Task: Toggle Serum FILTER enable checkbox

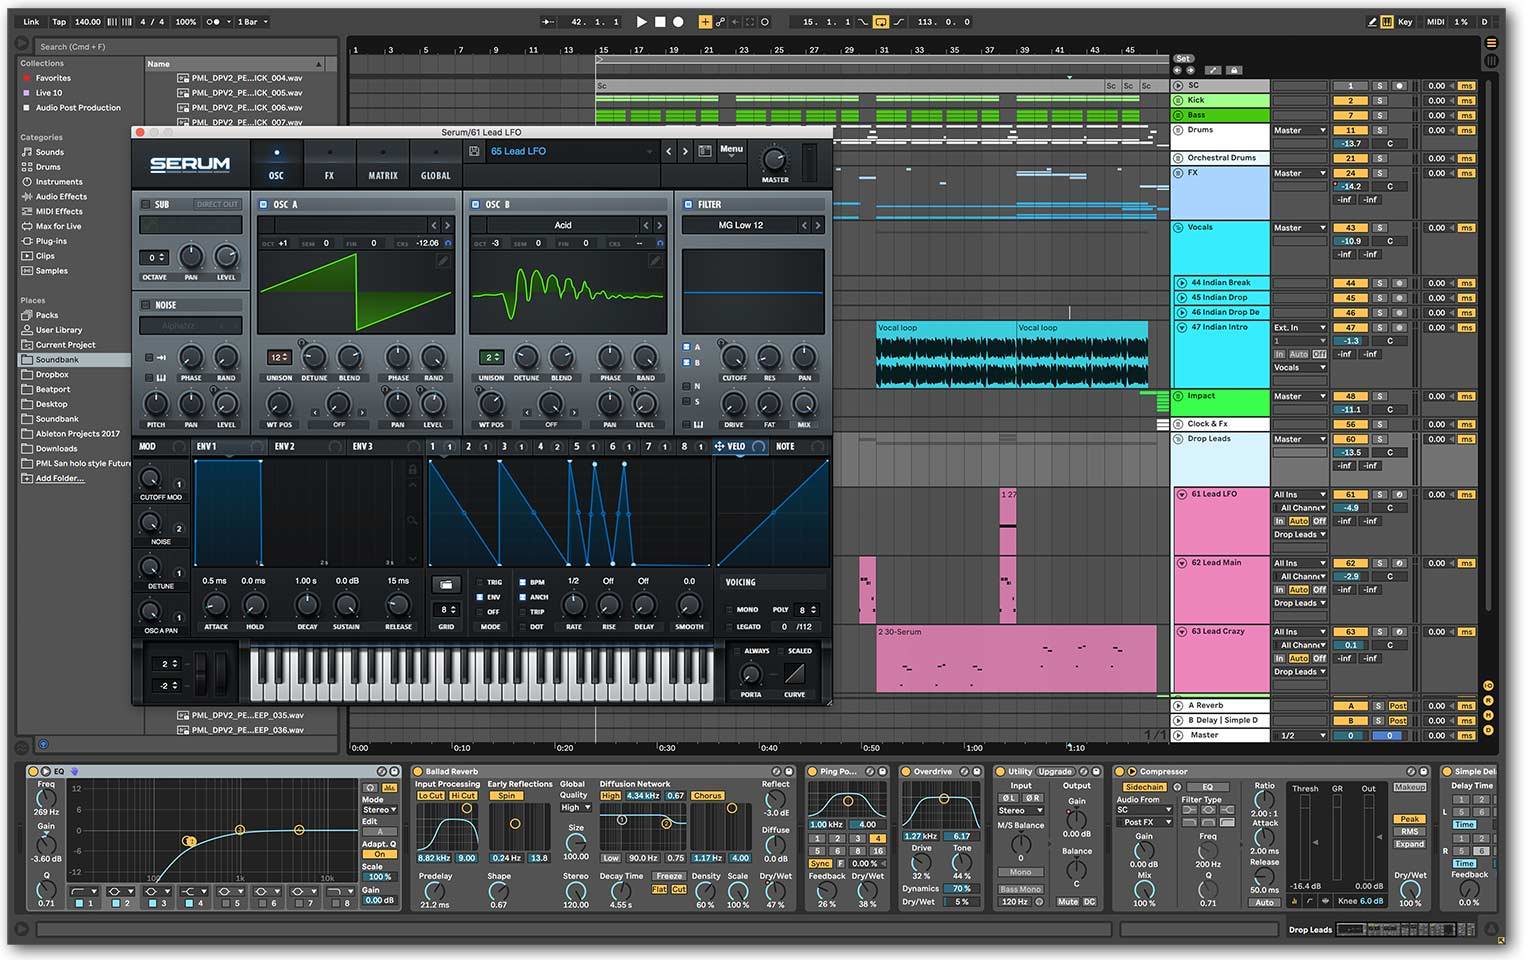Action: [x=688, y=204]
